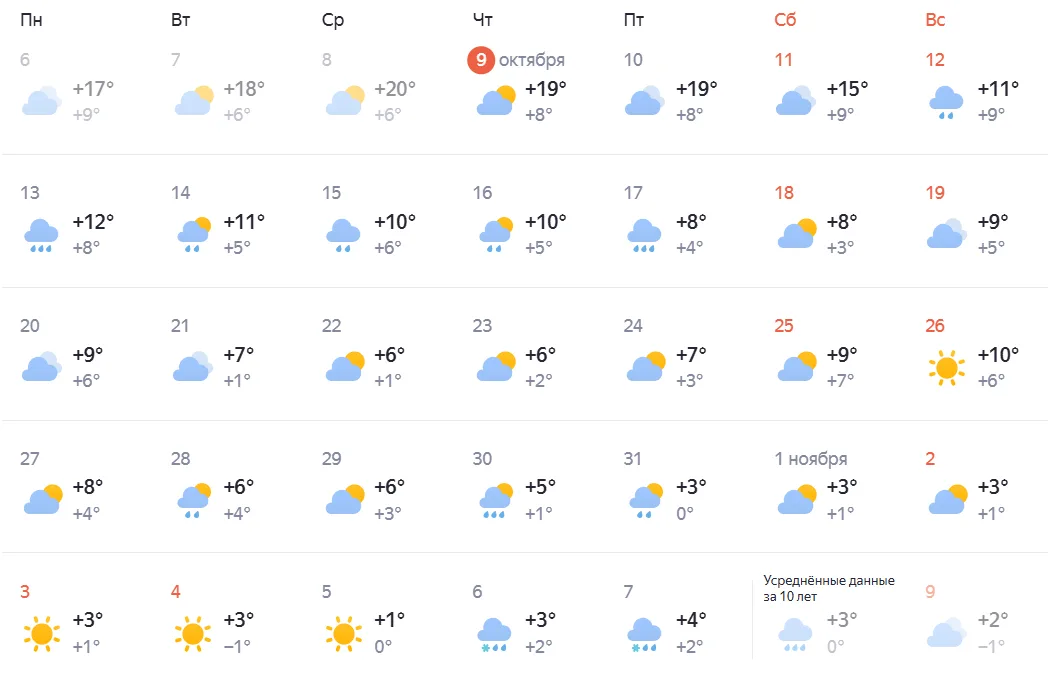Click the 'Пн' weekday column header
1048x676 pixels.
click(31, 20)
